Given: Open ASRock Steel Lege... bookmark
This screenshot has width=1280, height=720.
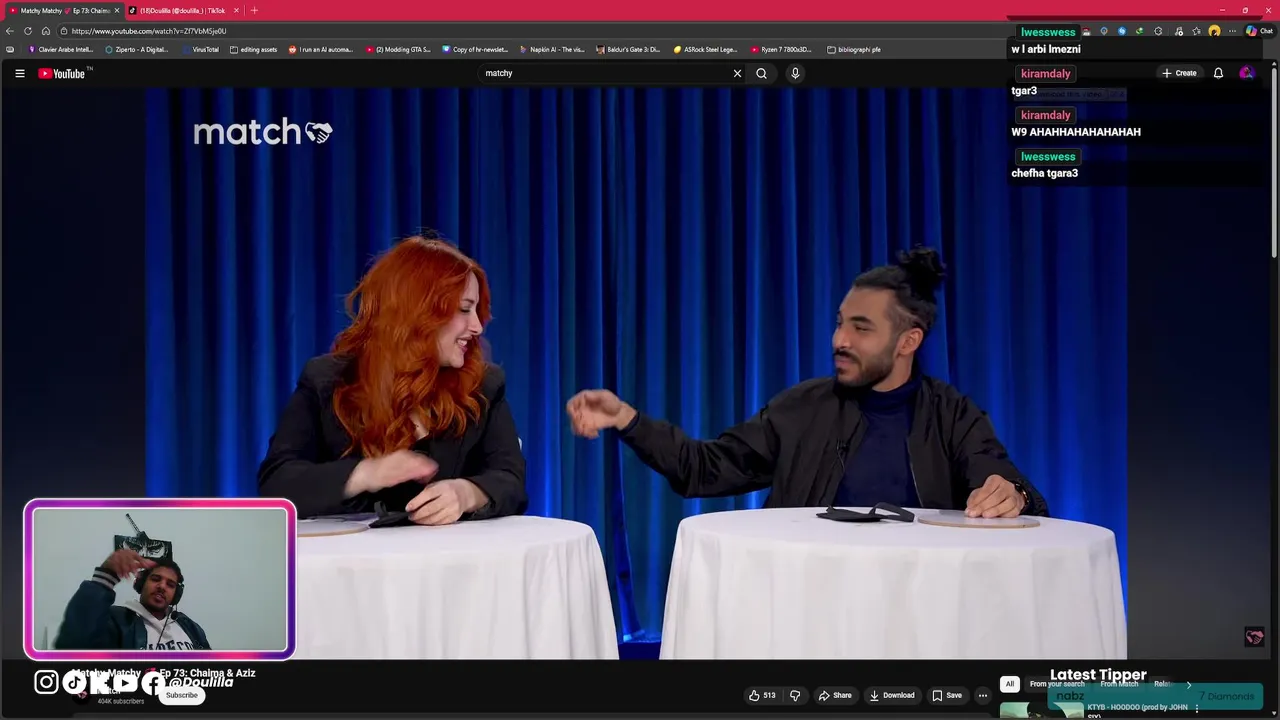Looking at the screenshot, I should click(705, 49).
